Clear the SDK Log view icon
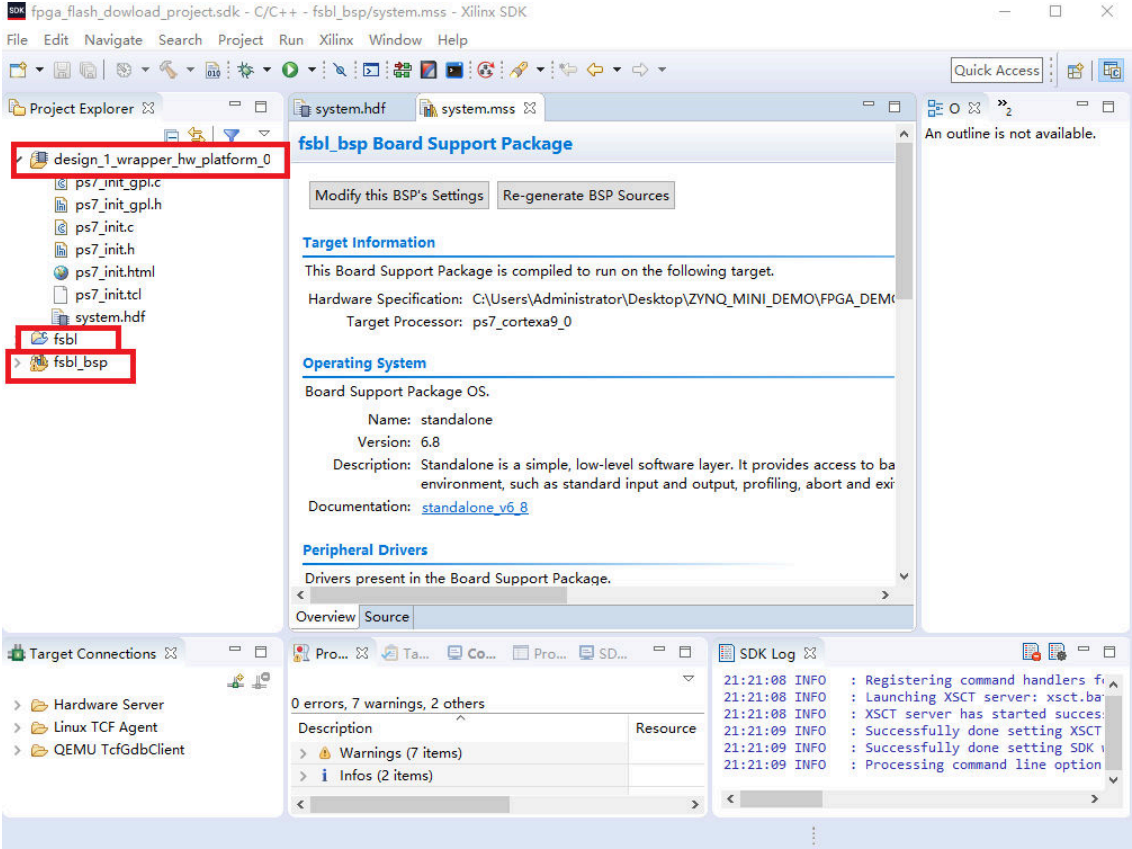This screenshot has width=1132, height=849. coord(1031,652)
